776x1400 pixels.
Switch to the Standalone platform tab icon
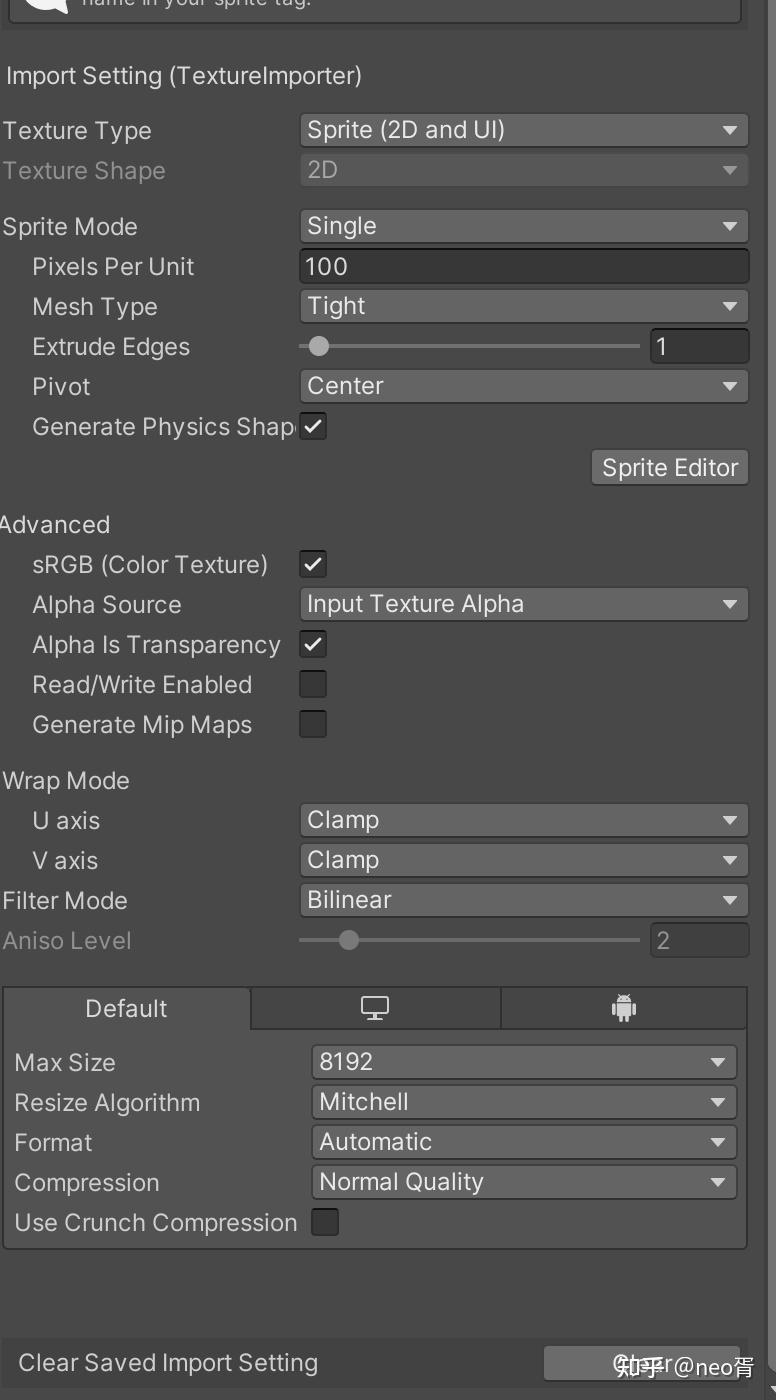[374, 1008]
